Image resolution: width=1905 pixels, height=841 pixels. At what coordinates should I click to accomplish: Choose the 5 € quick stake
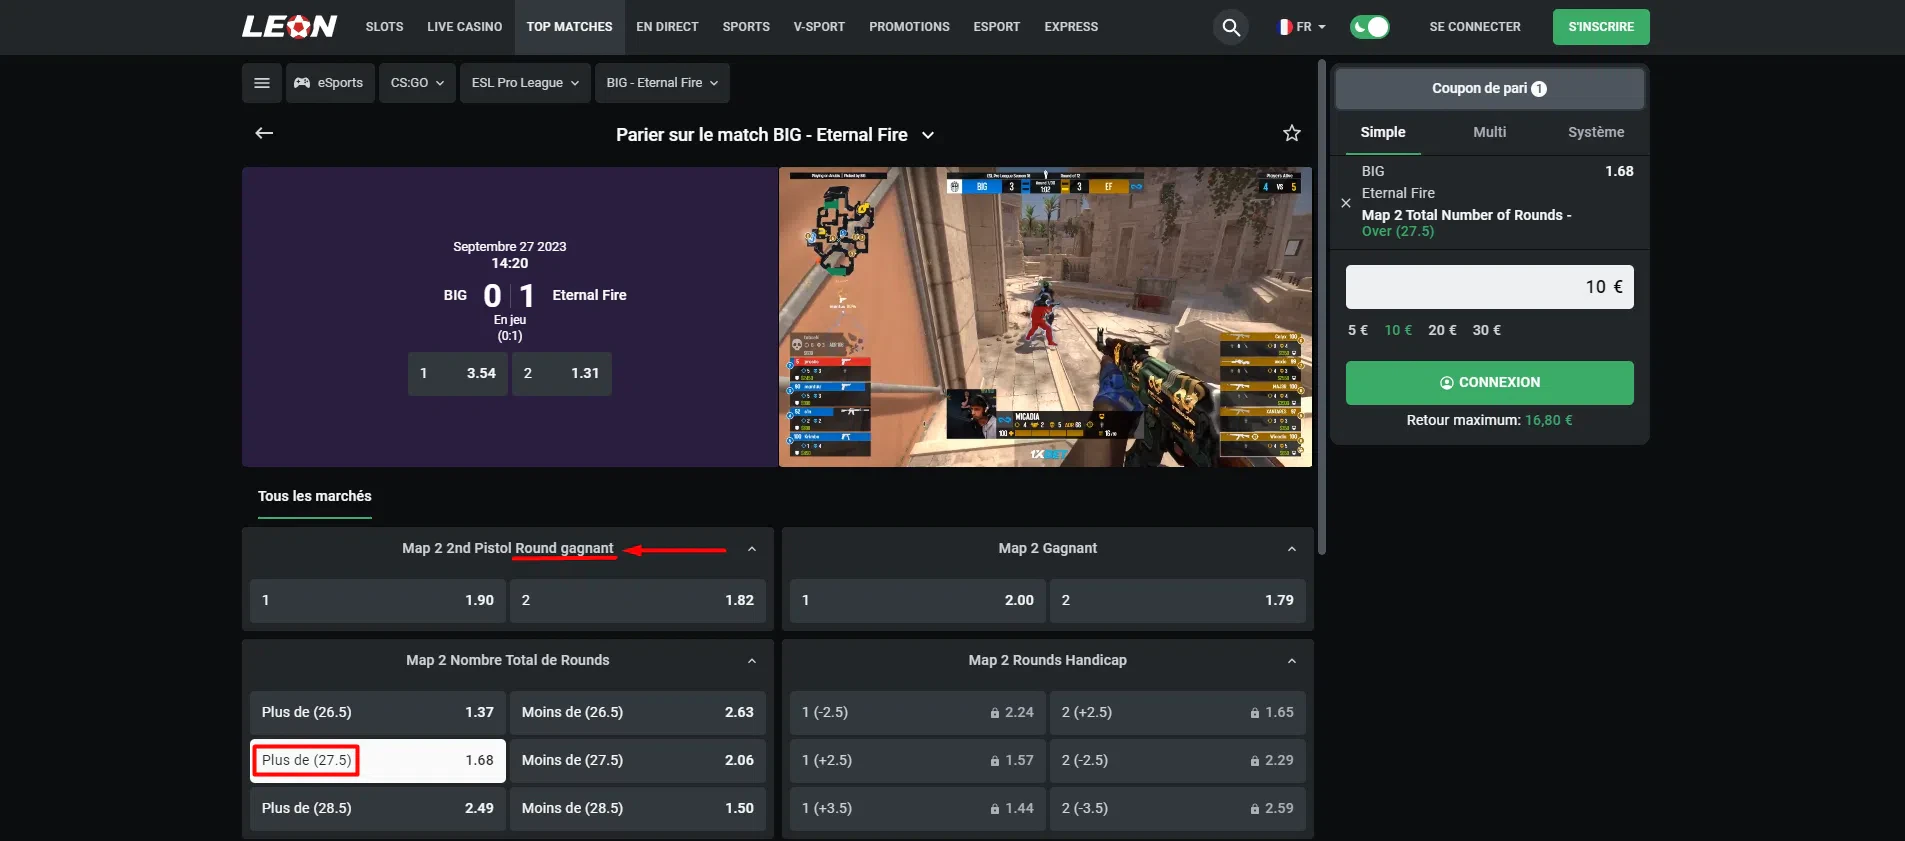coord(1357,330)
